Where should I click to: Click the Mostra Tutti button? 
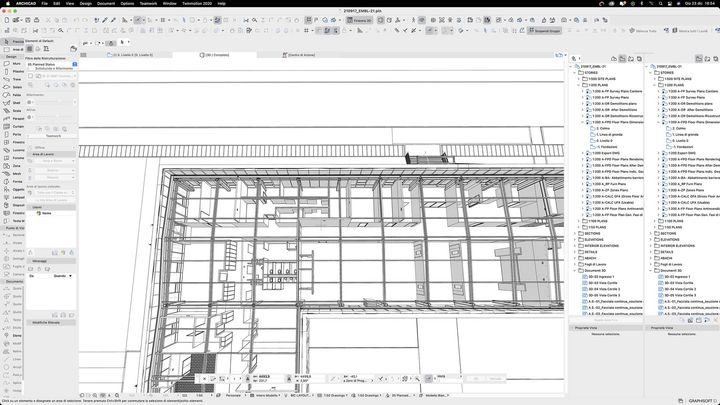(x=643, y=31)
